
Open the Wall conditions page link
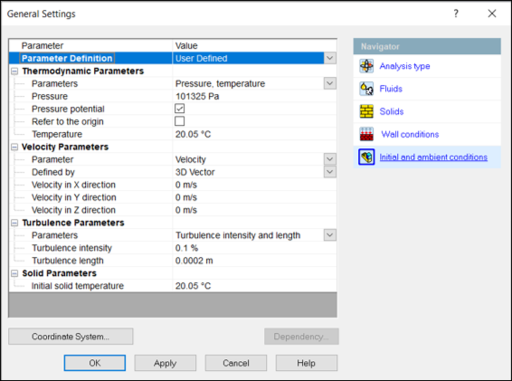pyautogui.click(x=410, y=134)
